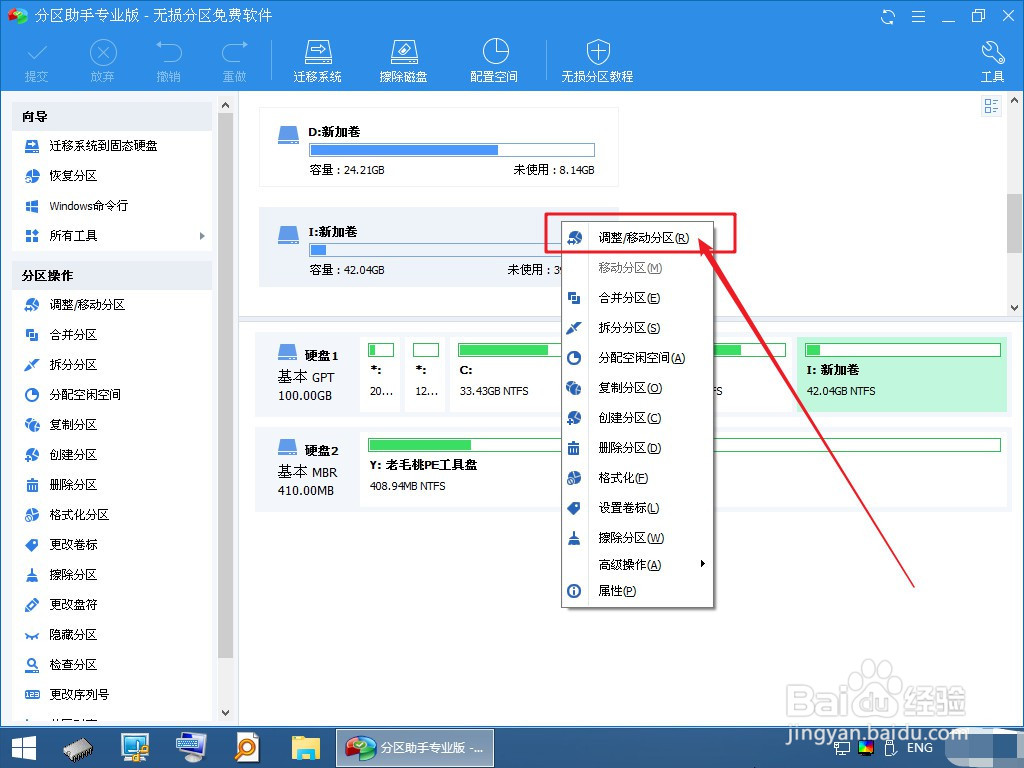Image resolution: width=1024 pixels, height=768 pixels.
Task: Open the file explorer folder on the taskbar
Action: (306, 748)
